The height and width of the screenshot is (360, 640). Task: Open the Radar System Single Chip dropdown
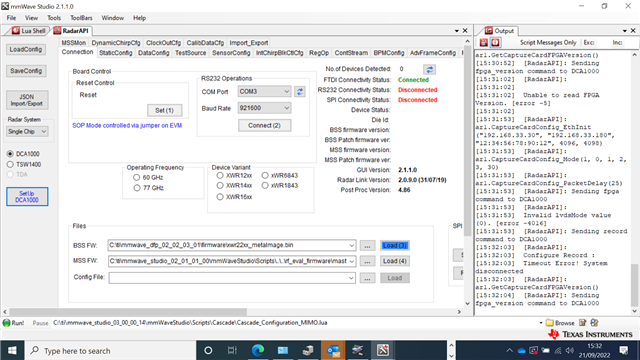27,131
